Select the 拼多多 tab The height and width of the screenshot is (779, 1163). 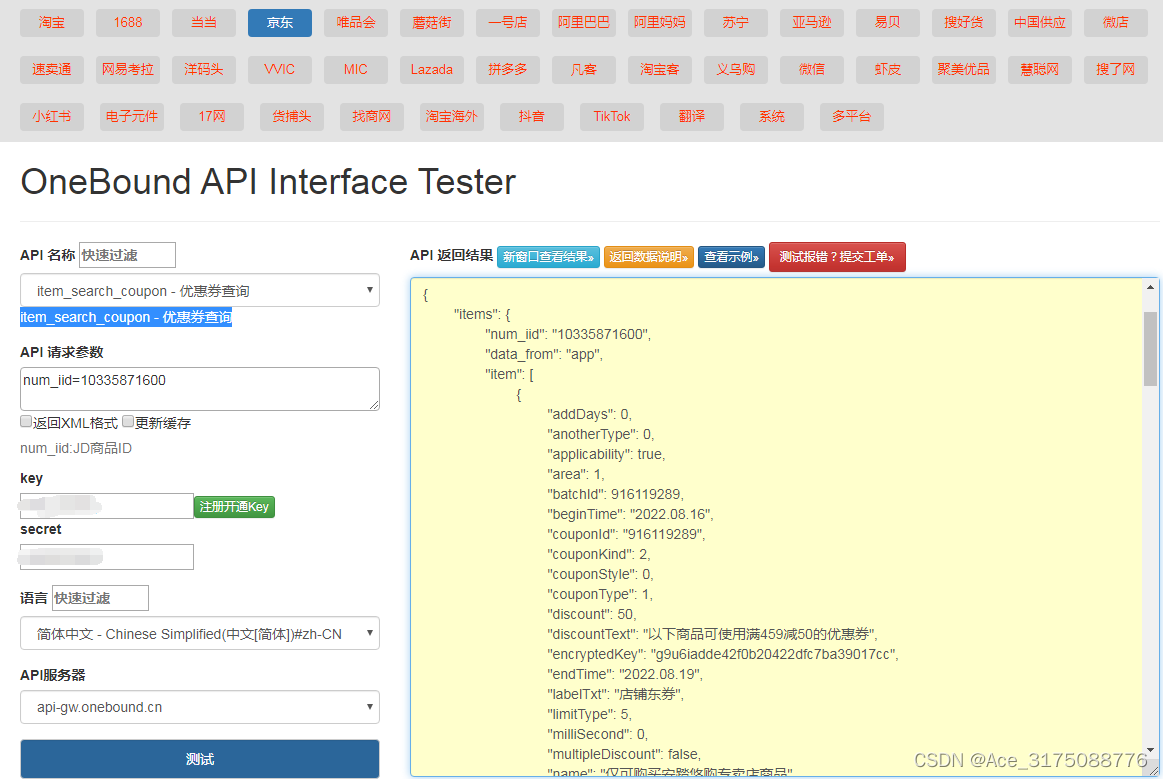pyautogui.click(x=507, y=70)
